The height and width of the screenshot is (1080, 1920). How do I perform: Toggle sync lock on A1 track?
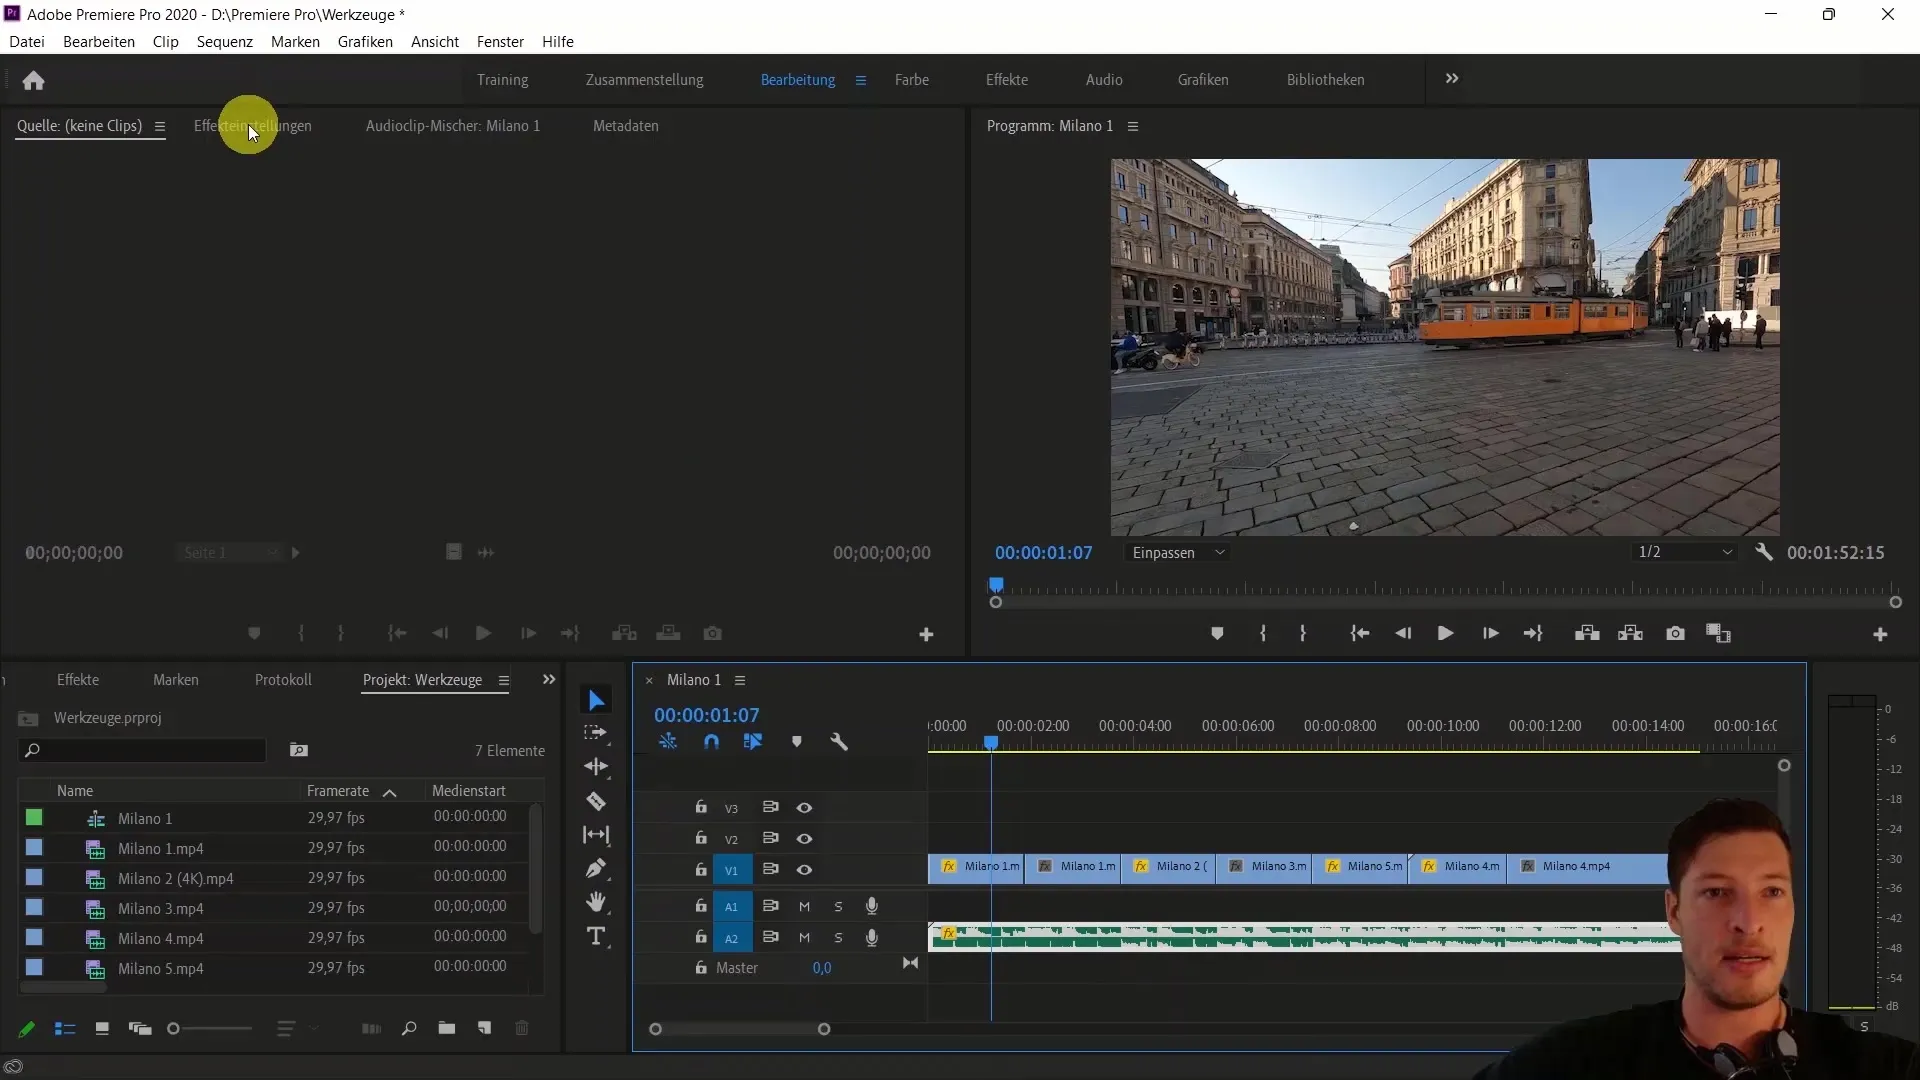770,906
